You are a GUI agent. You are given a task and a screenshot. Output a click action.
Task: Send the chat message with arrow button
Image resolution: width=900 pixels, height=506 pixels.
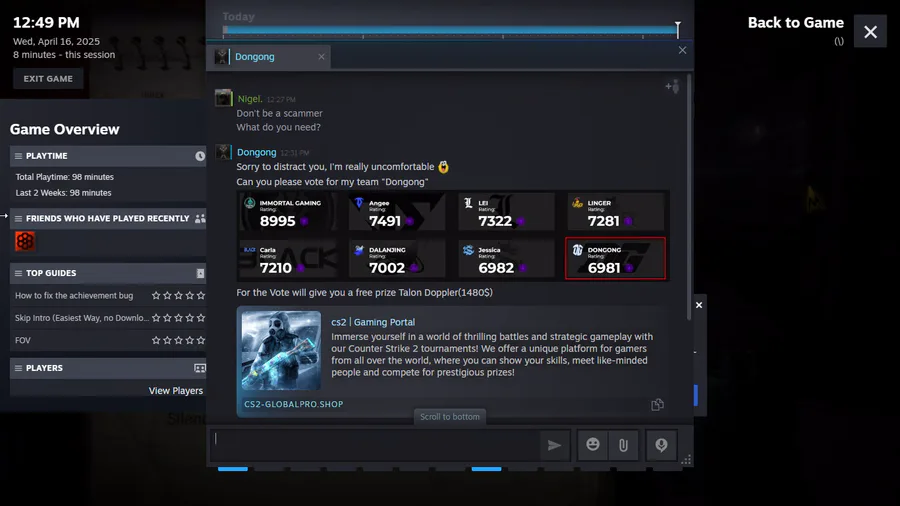tap(554, 445)
